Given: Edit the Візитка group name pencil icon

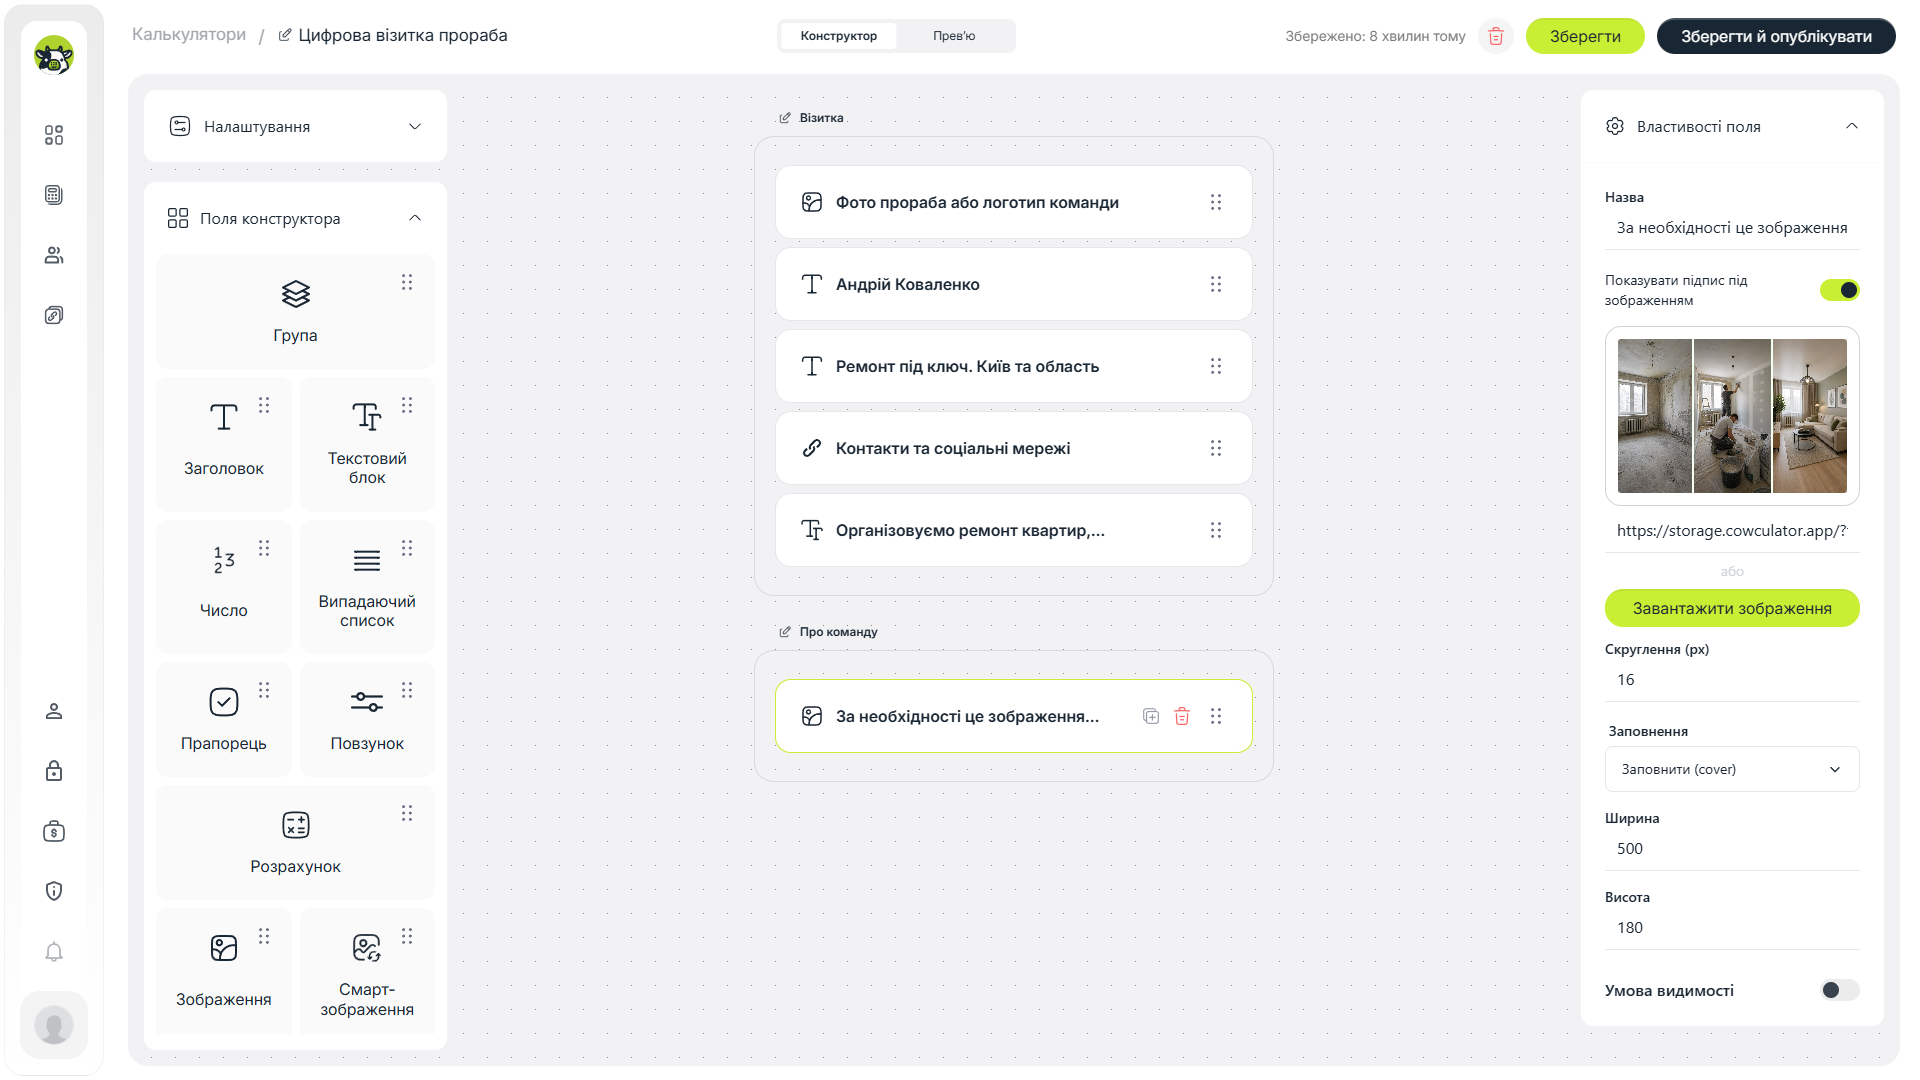Looking at the screenshot, I should tap(785, 118).
